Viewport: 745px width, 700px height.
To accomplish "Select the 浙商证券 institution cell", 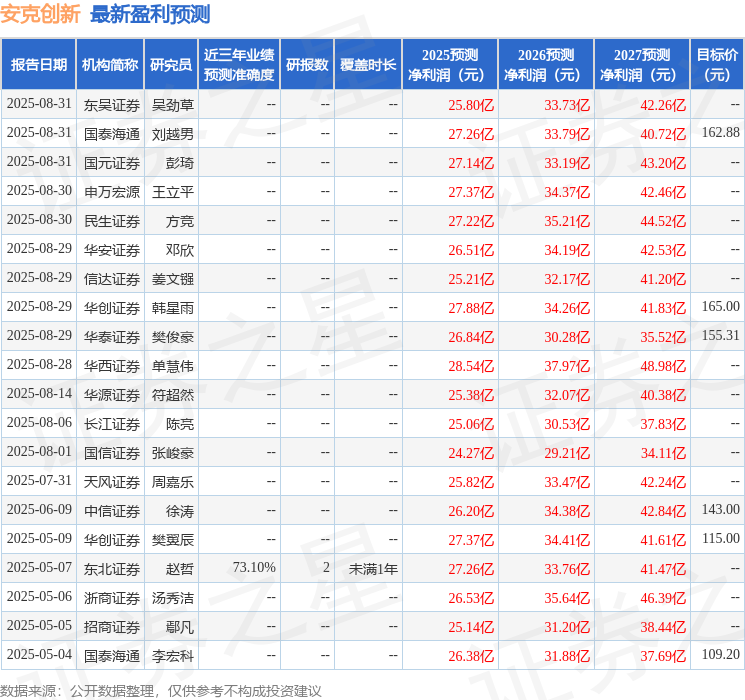I will 112,598.
